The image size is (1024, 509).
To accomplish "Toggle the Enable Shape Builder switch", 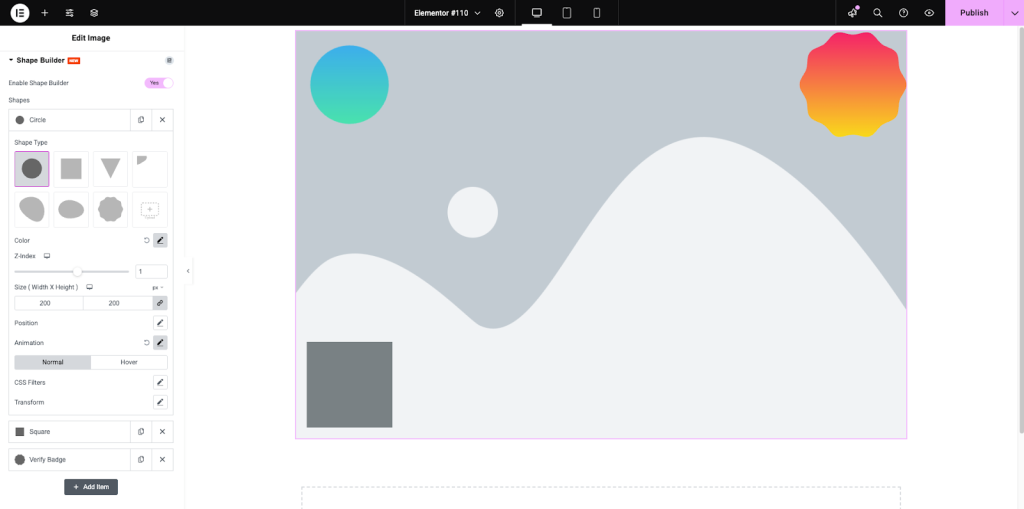I will click(x=159, y=83).
